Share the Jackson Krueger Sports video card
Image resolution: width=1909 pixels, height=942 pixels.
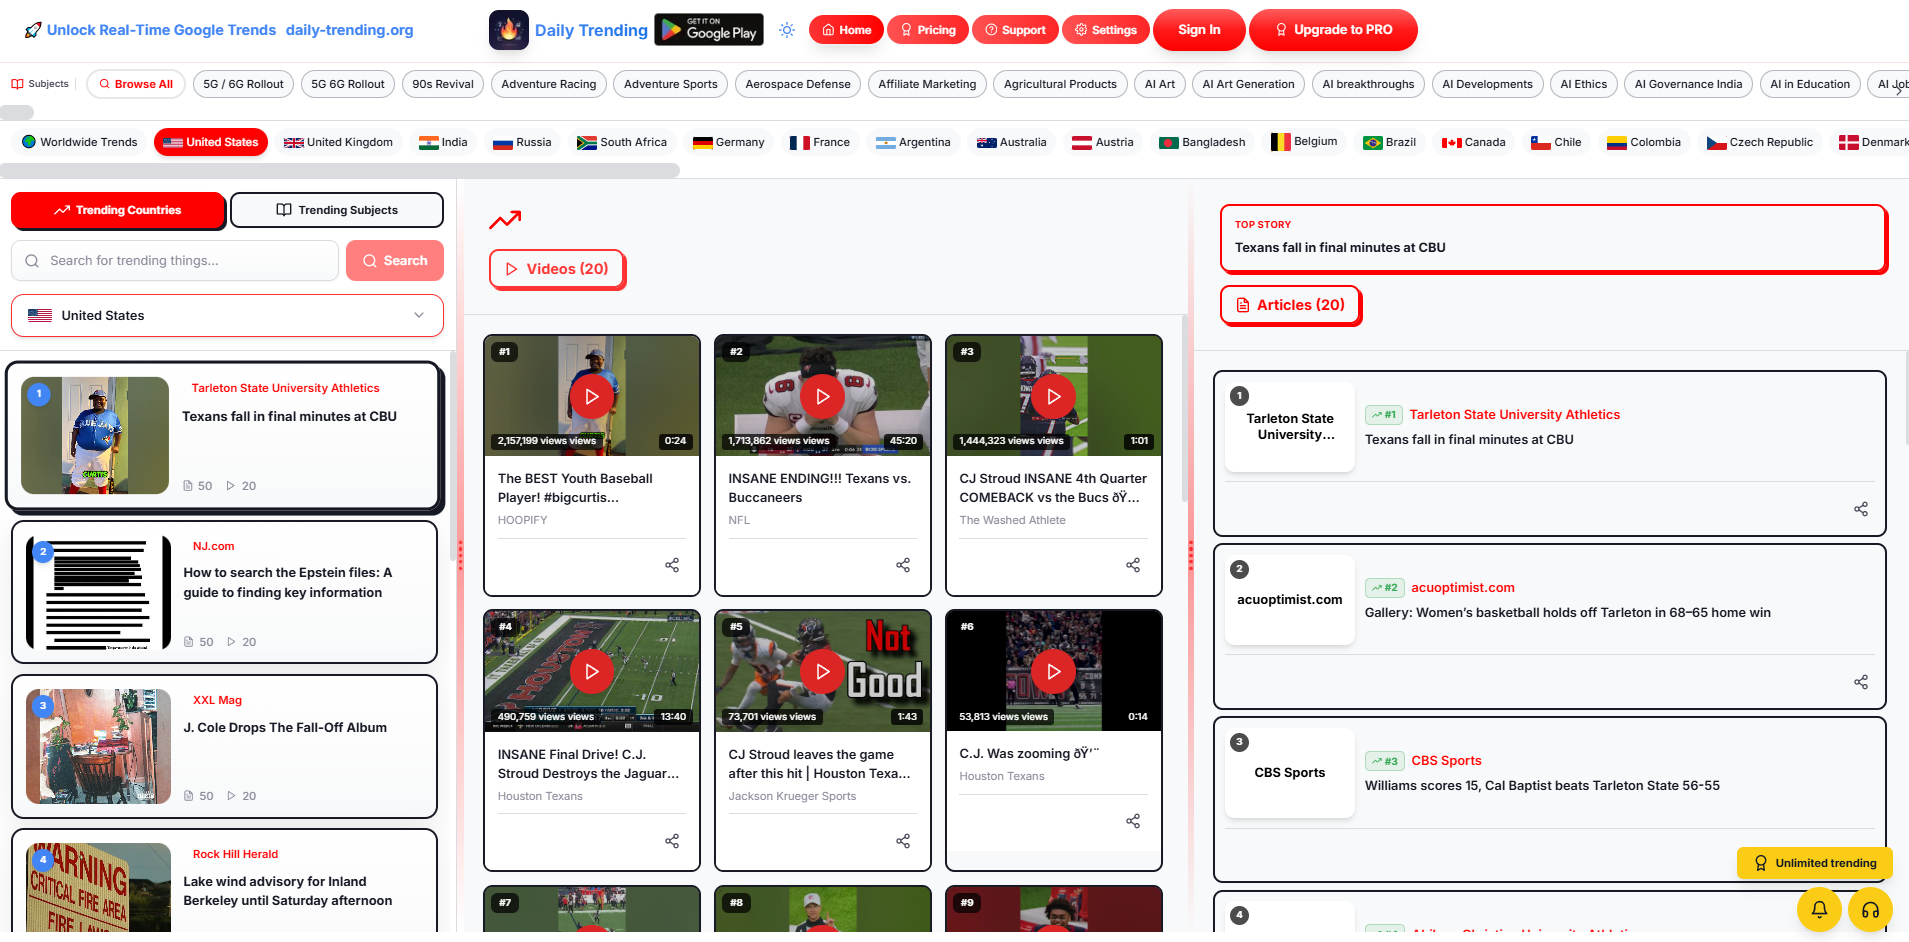tap(903, 841)
